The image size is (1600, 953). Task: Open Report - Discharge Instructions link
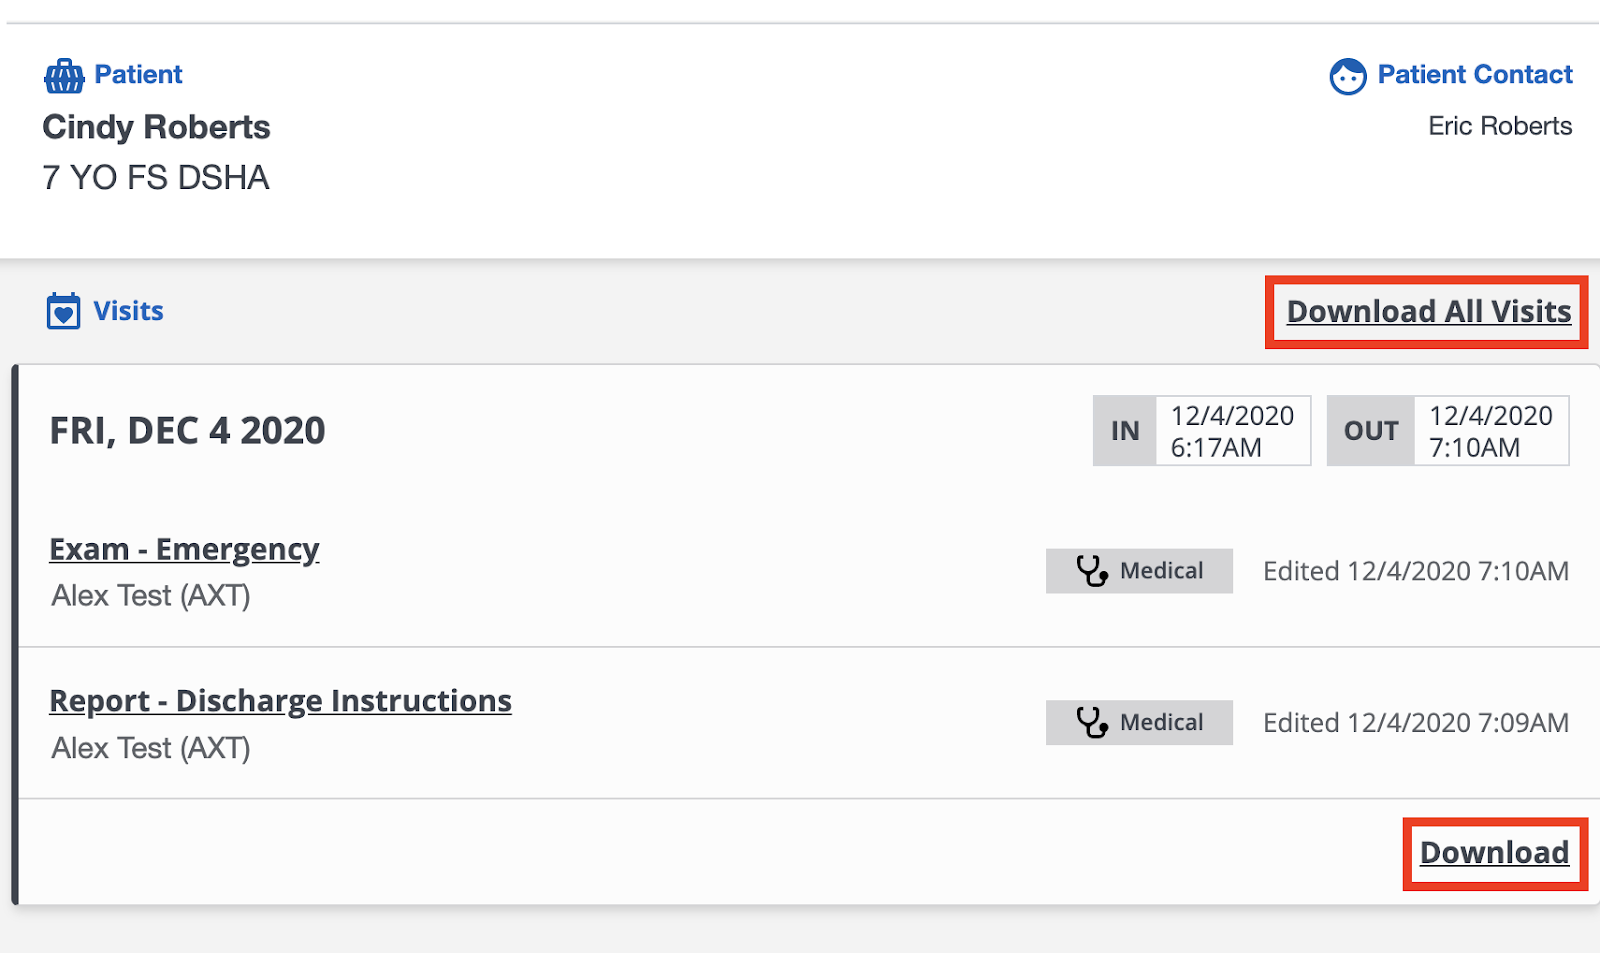280,701
